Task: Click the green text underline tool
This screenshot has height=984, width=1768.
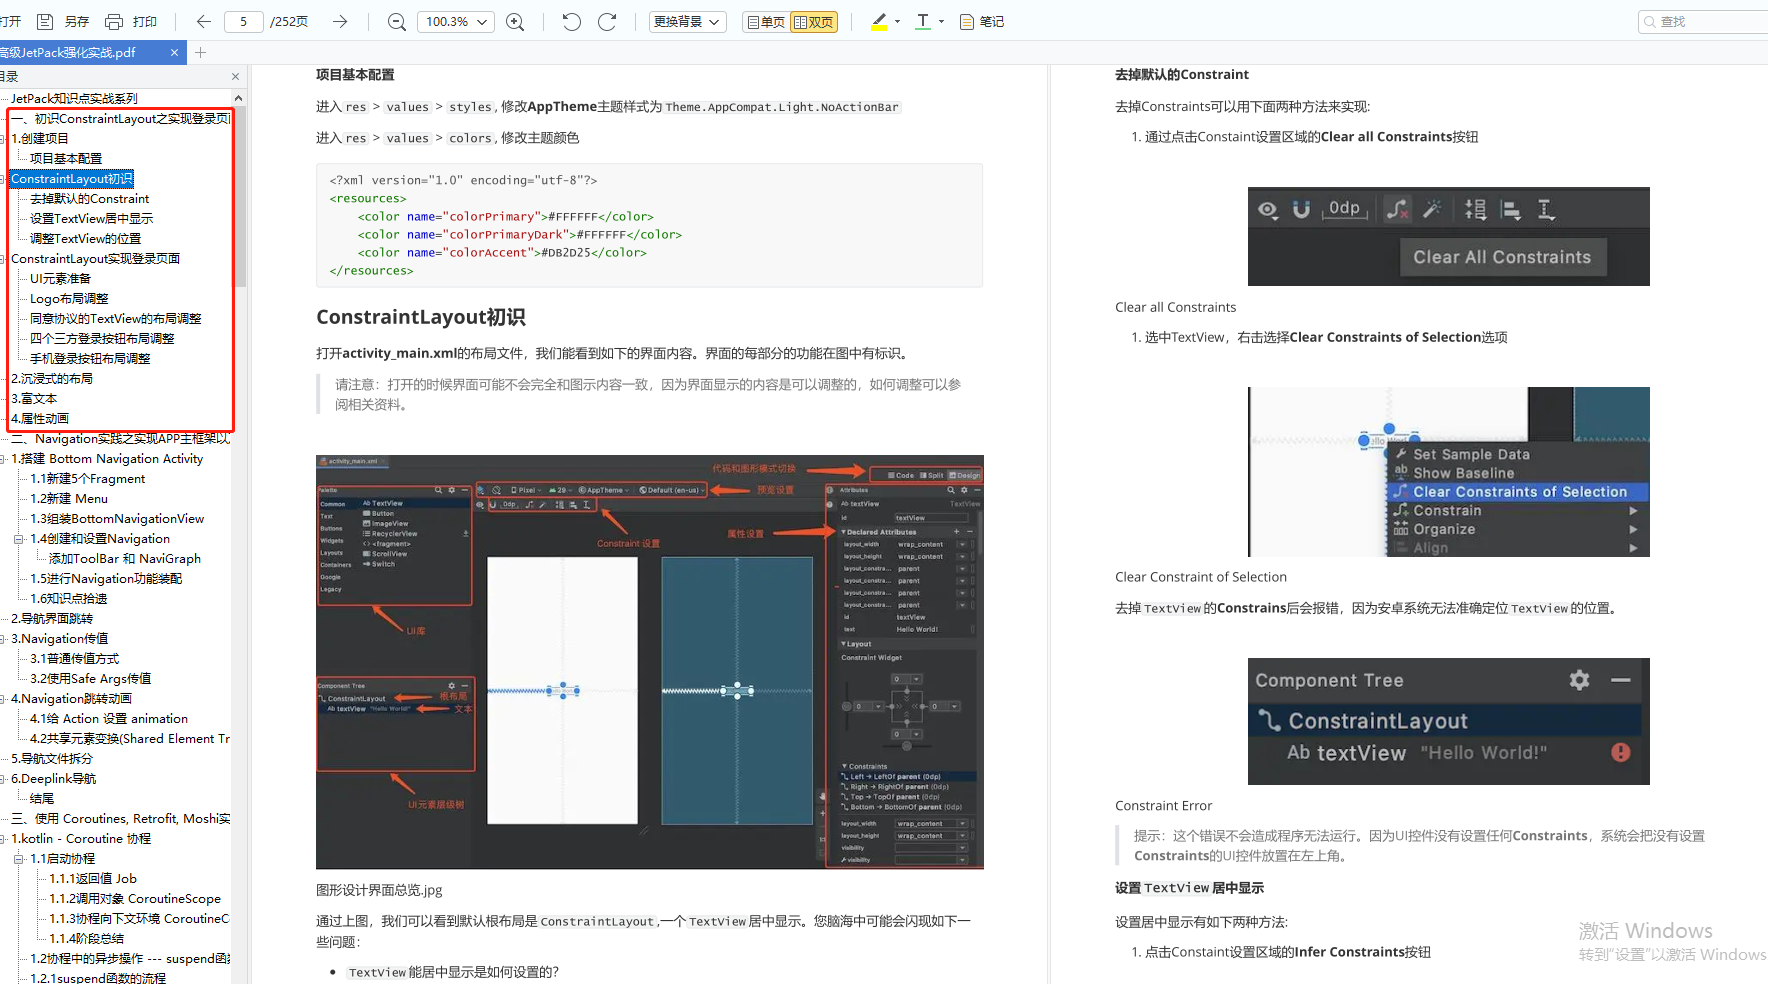Action: tap(923, 21)
